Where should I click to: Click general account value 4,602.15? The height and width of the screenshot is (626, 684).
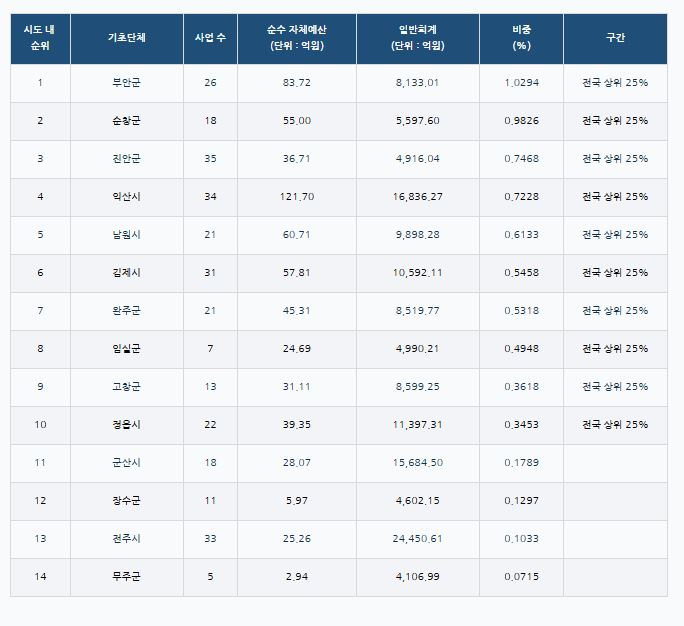[x=417, y=500]
